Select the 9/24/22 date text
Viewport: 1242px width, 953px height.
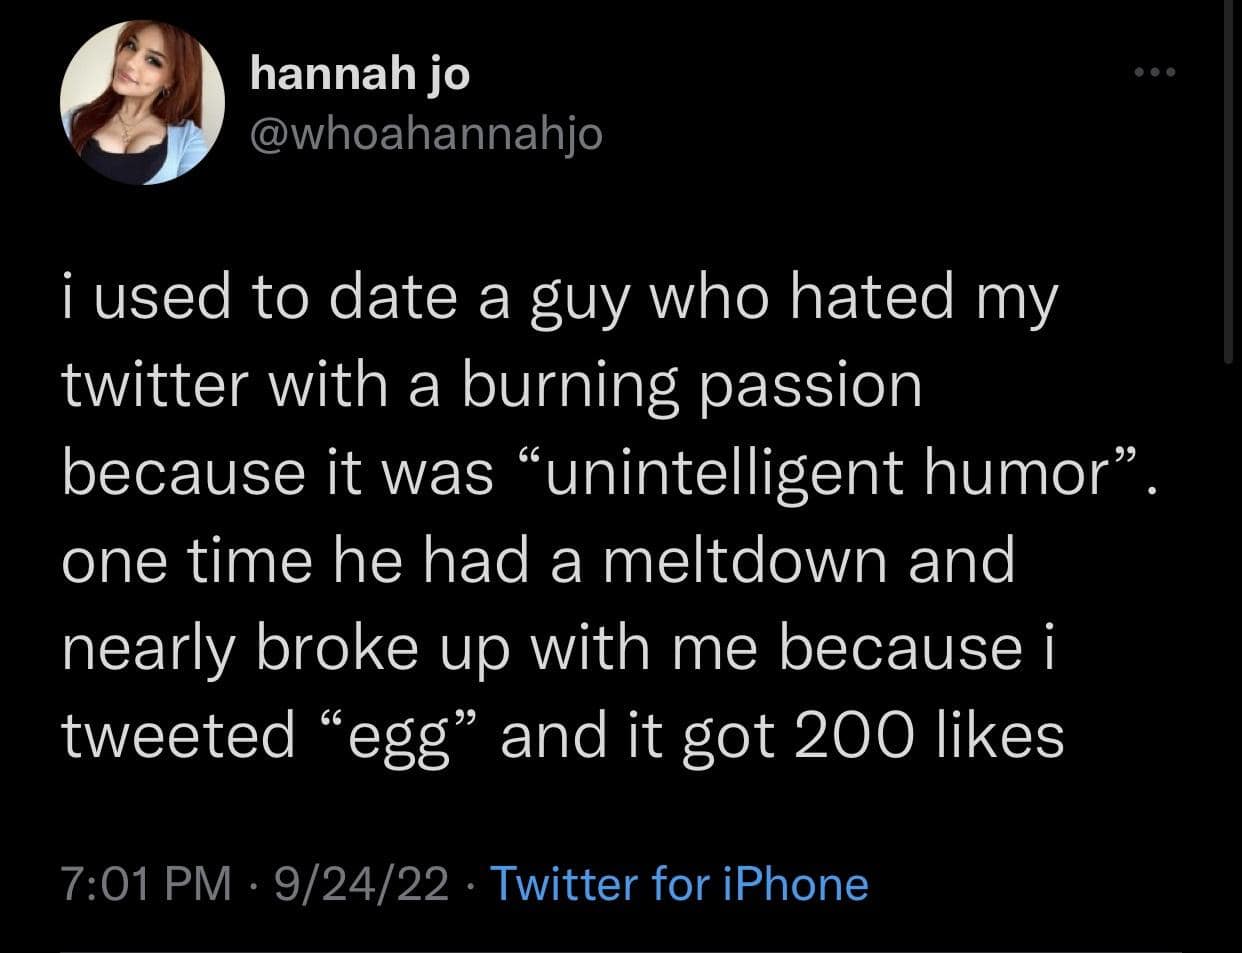pyautogui.click(x=364, y=884)
